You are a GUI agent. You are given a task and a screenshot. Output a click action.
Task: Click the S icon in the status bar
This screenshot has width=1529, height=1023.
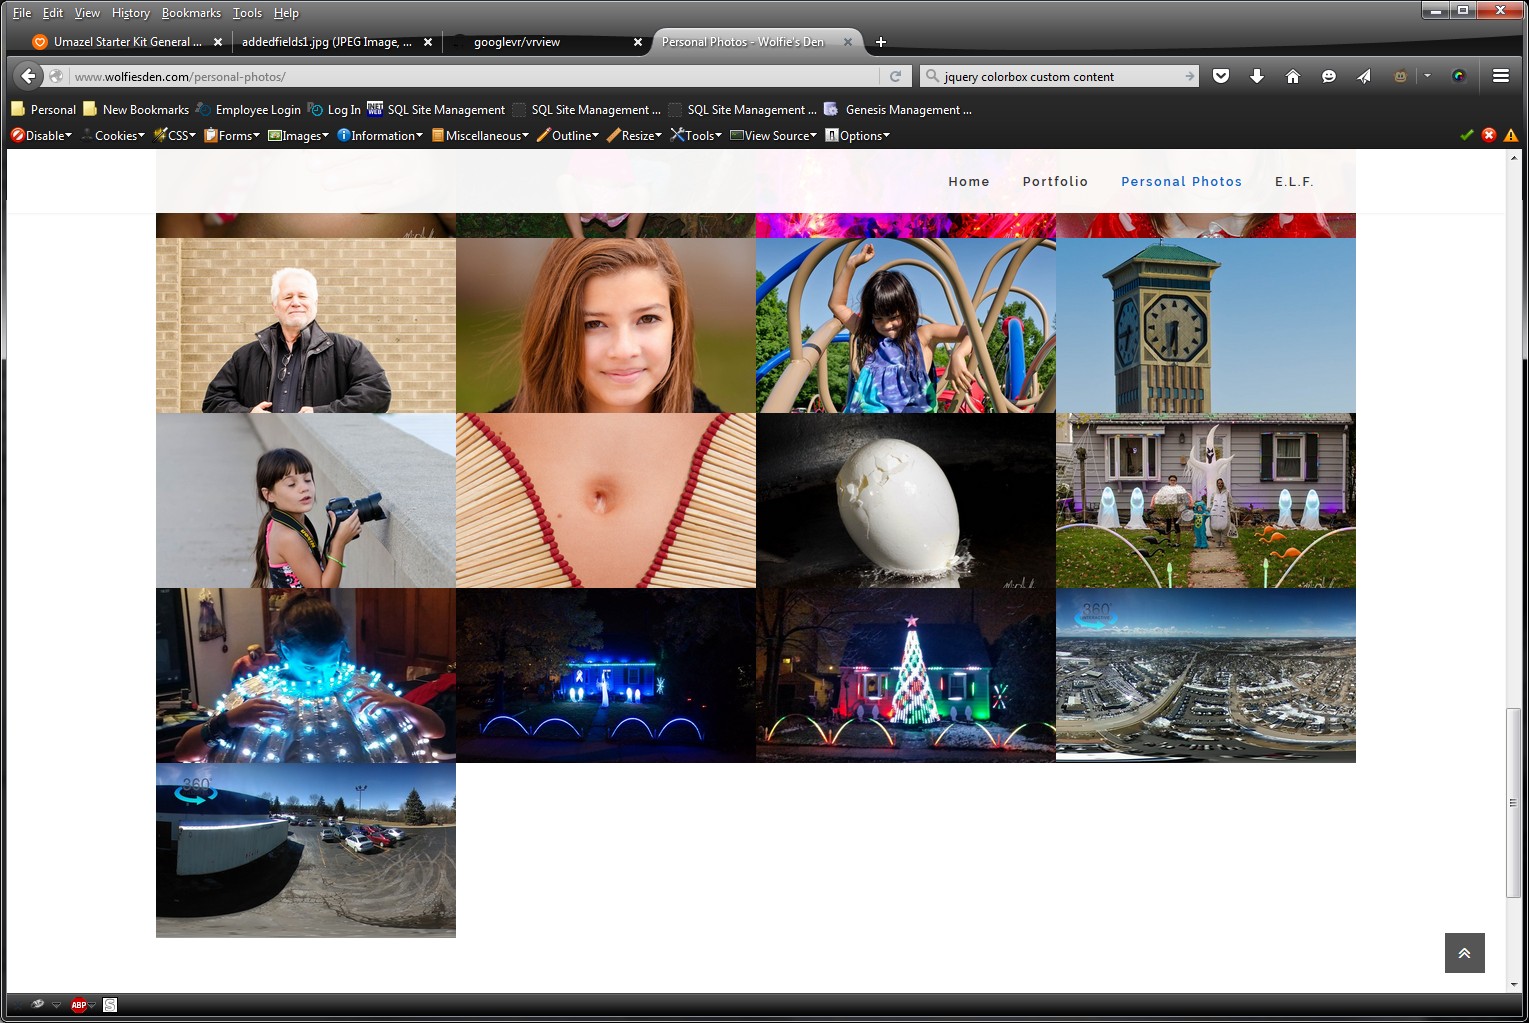pos(110,1005)
